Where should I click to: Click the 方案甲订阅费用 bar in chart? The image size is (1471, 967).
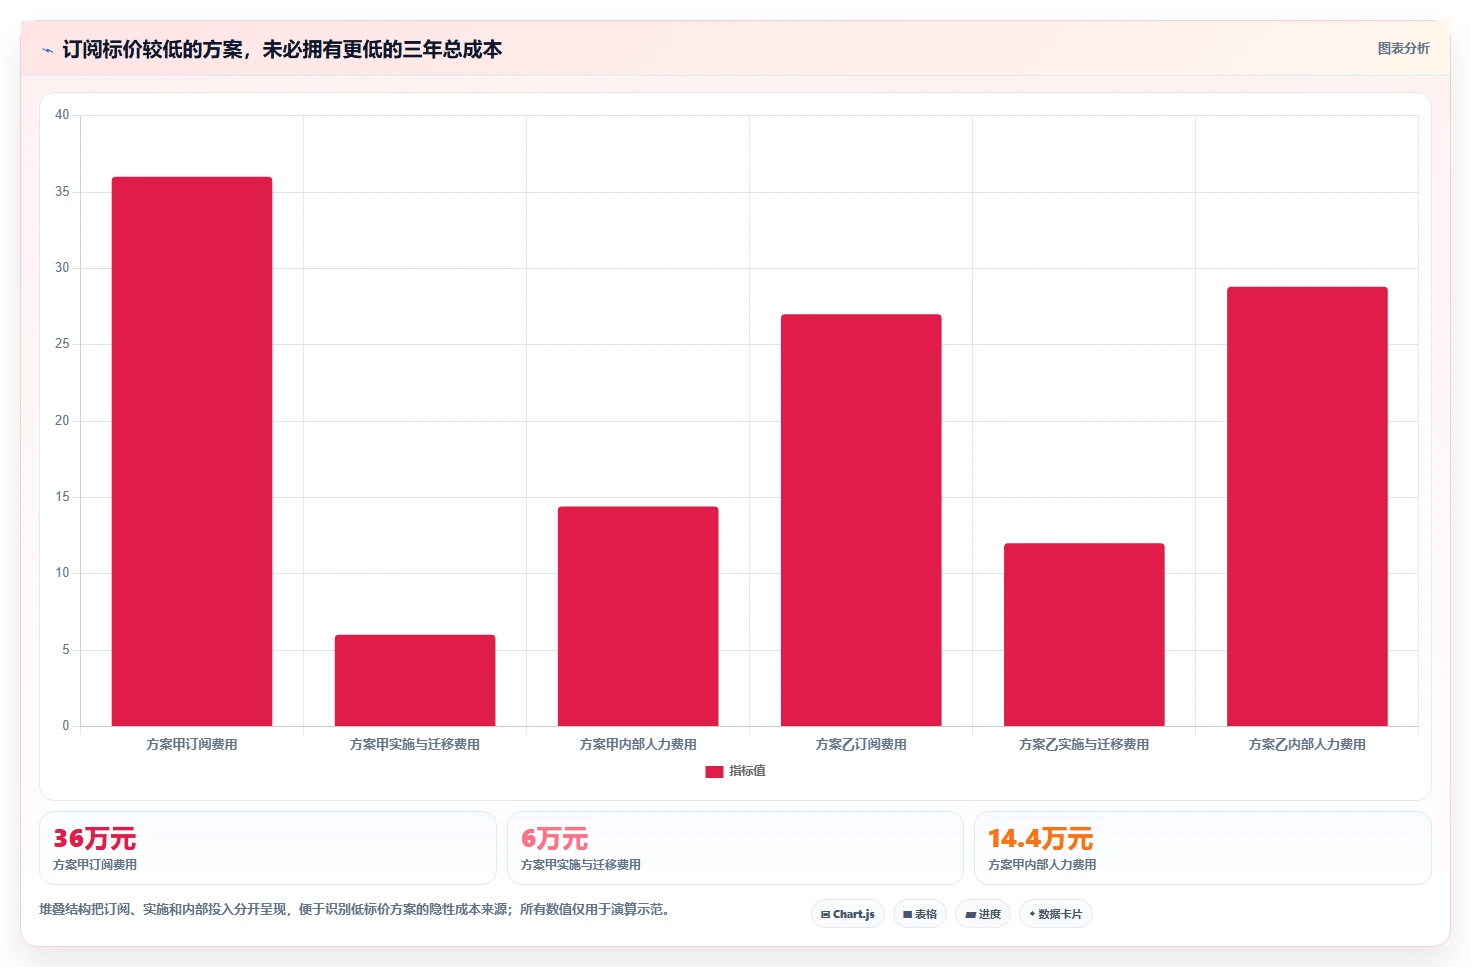tap(192, 451)
